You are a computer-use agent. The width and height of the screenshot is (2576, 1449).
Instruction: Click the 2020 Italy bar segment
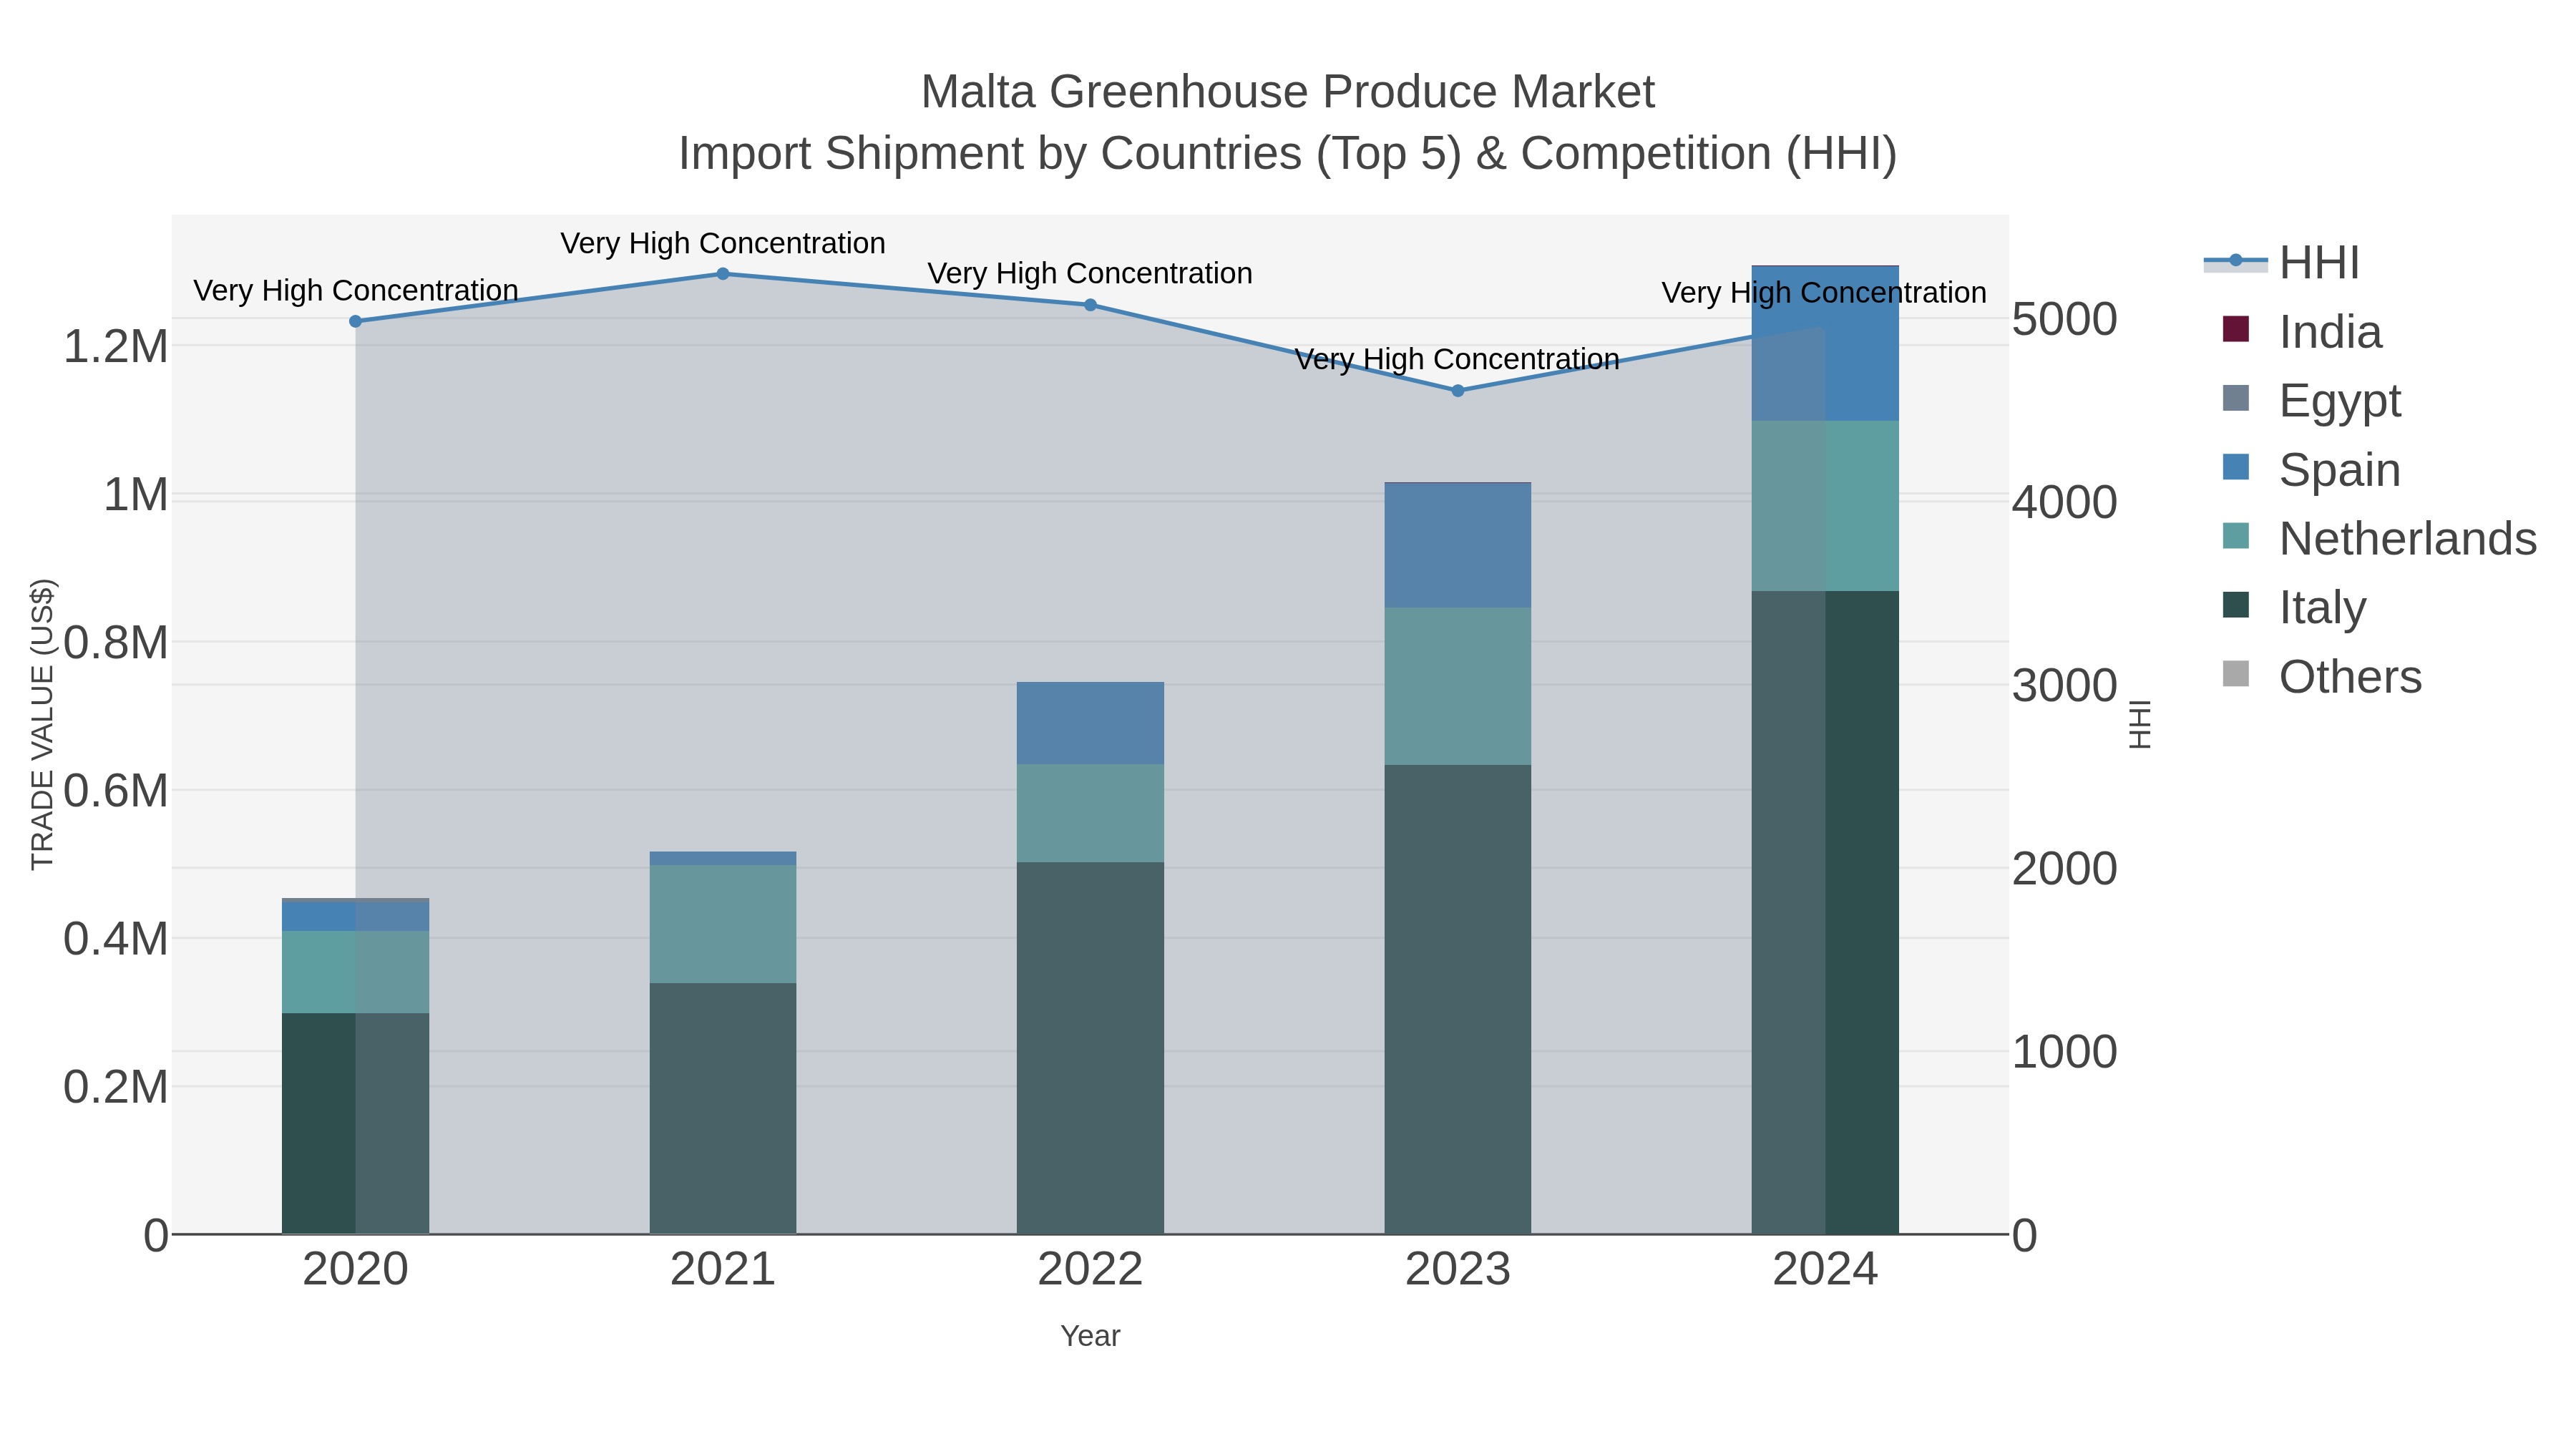(355, 1123)
